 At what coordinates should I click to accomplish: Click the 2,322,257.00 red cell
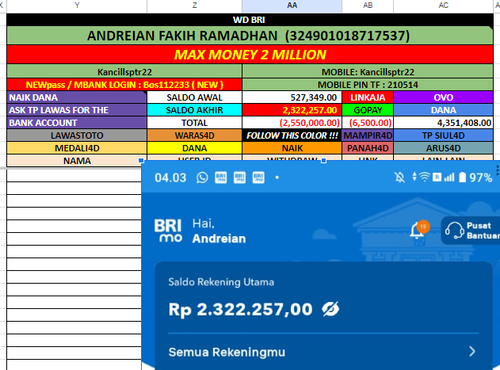tap(292, 110)
